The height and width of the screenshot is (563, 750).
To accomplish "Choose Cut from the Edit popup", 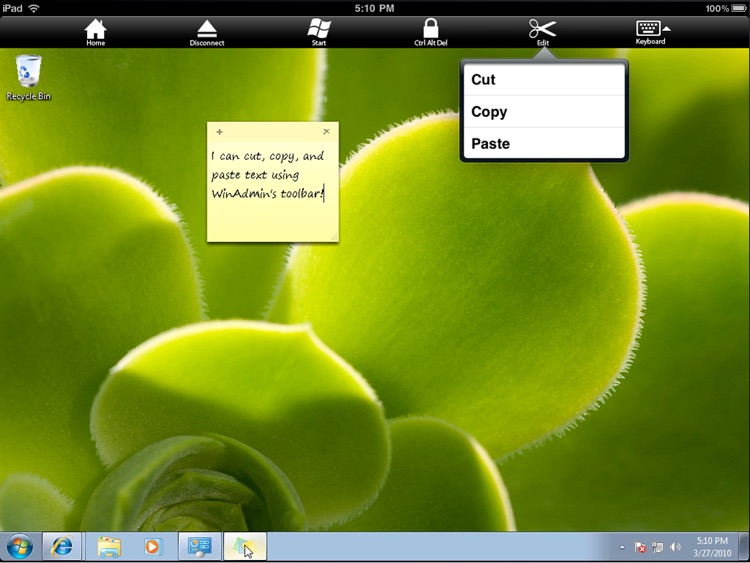I will click(x=544, y=79).
